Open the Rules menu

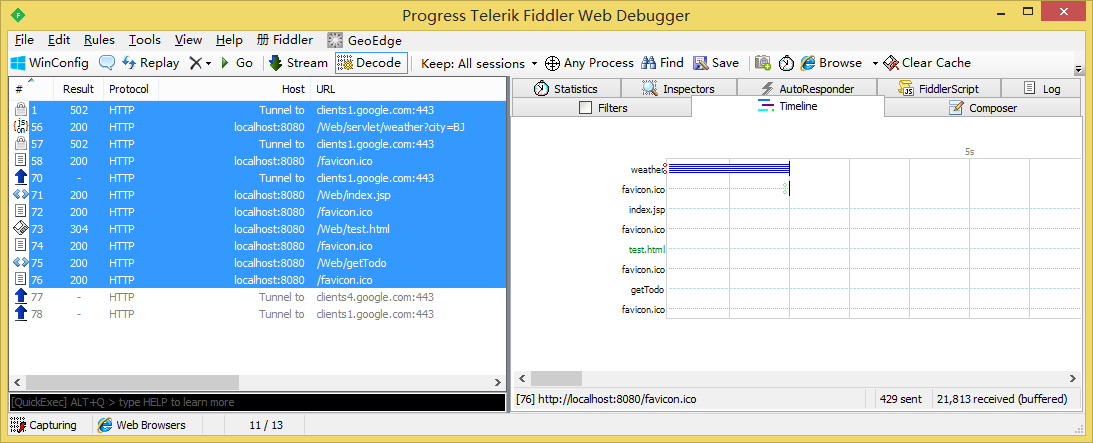pos(99,40)
